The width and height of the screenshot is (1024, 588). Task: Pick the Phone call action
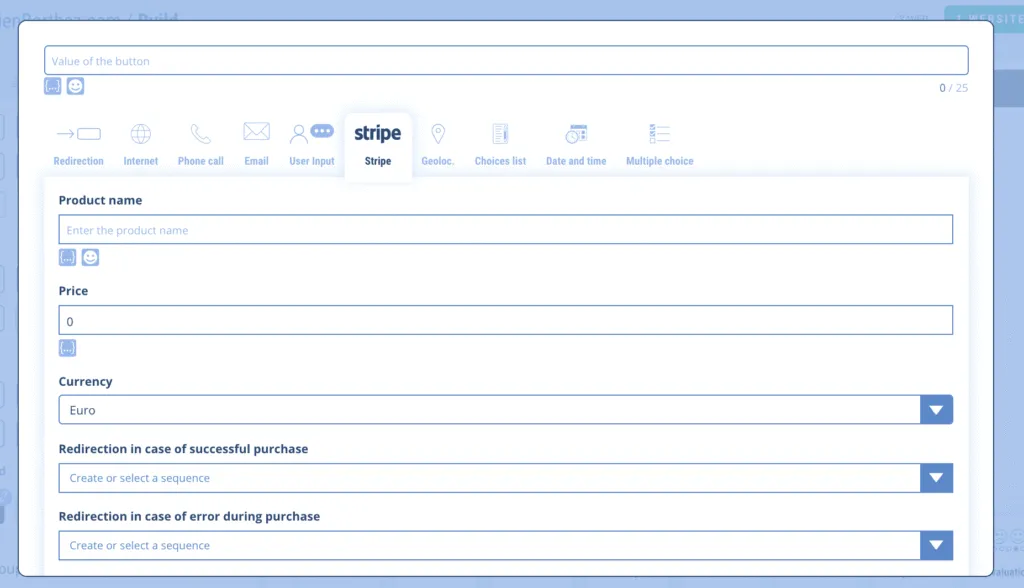pos(200,144)
